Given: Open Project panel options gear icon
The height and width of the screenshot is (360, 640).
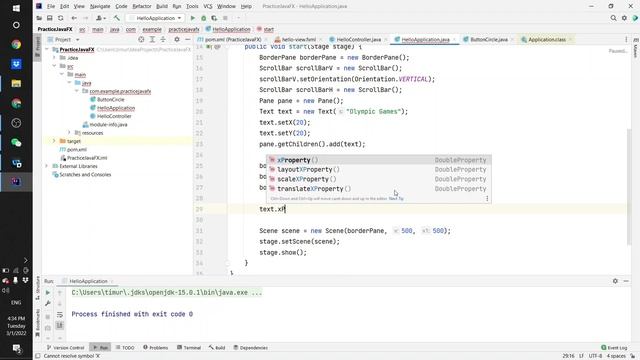Looking at the screenshot, I should [x=177, y=40].
